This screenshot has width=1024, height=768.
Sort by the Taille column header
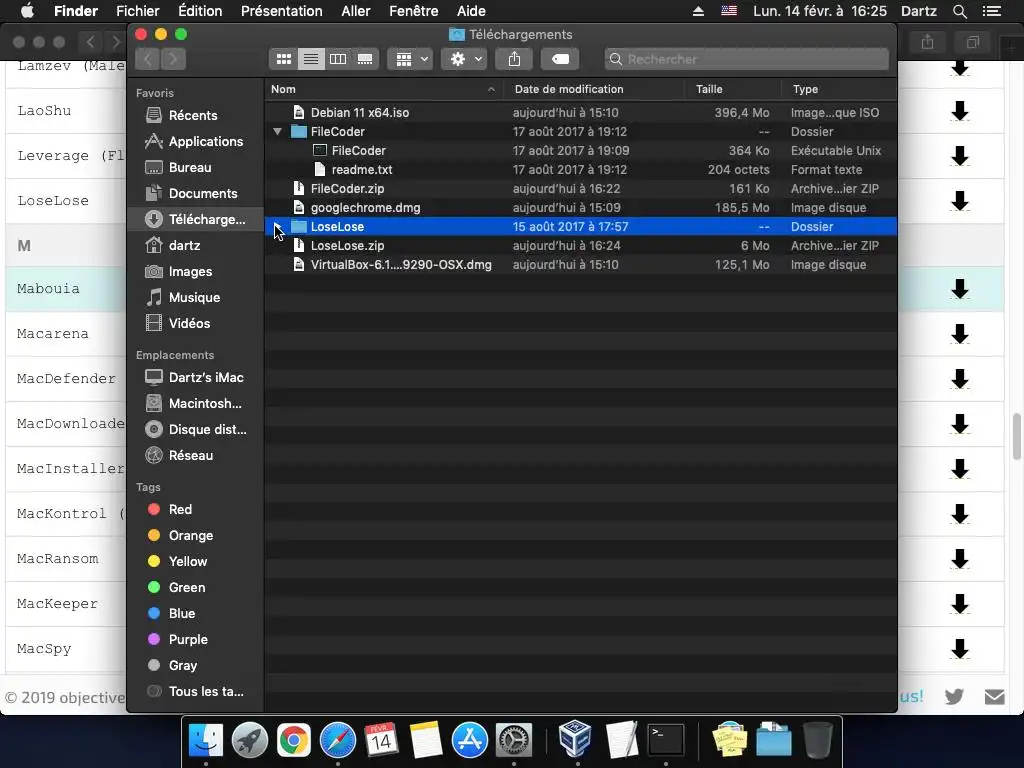[x=733, y=89]
